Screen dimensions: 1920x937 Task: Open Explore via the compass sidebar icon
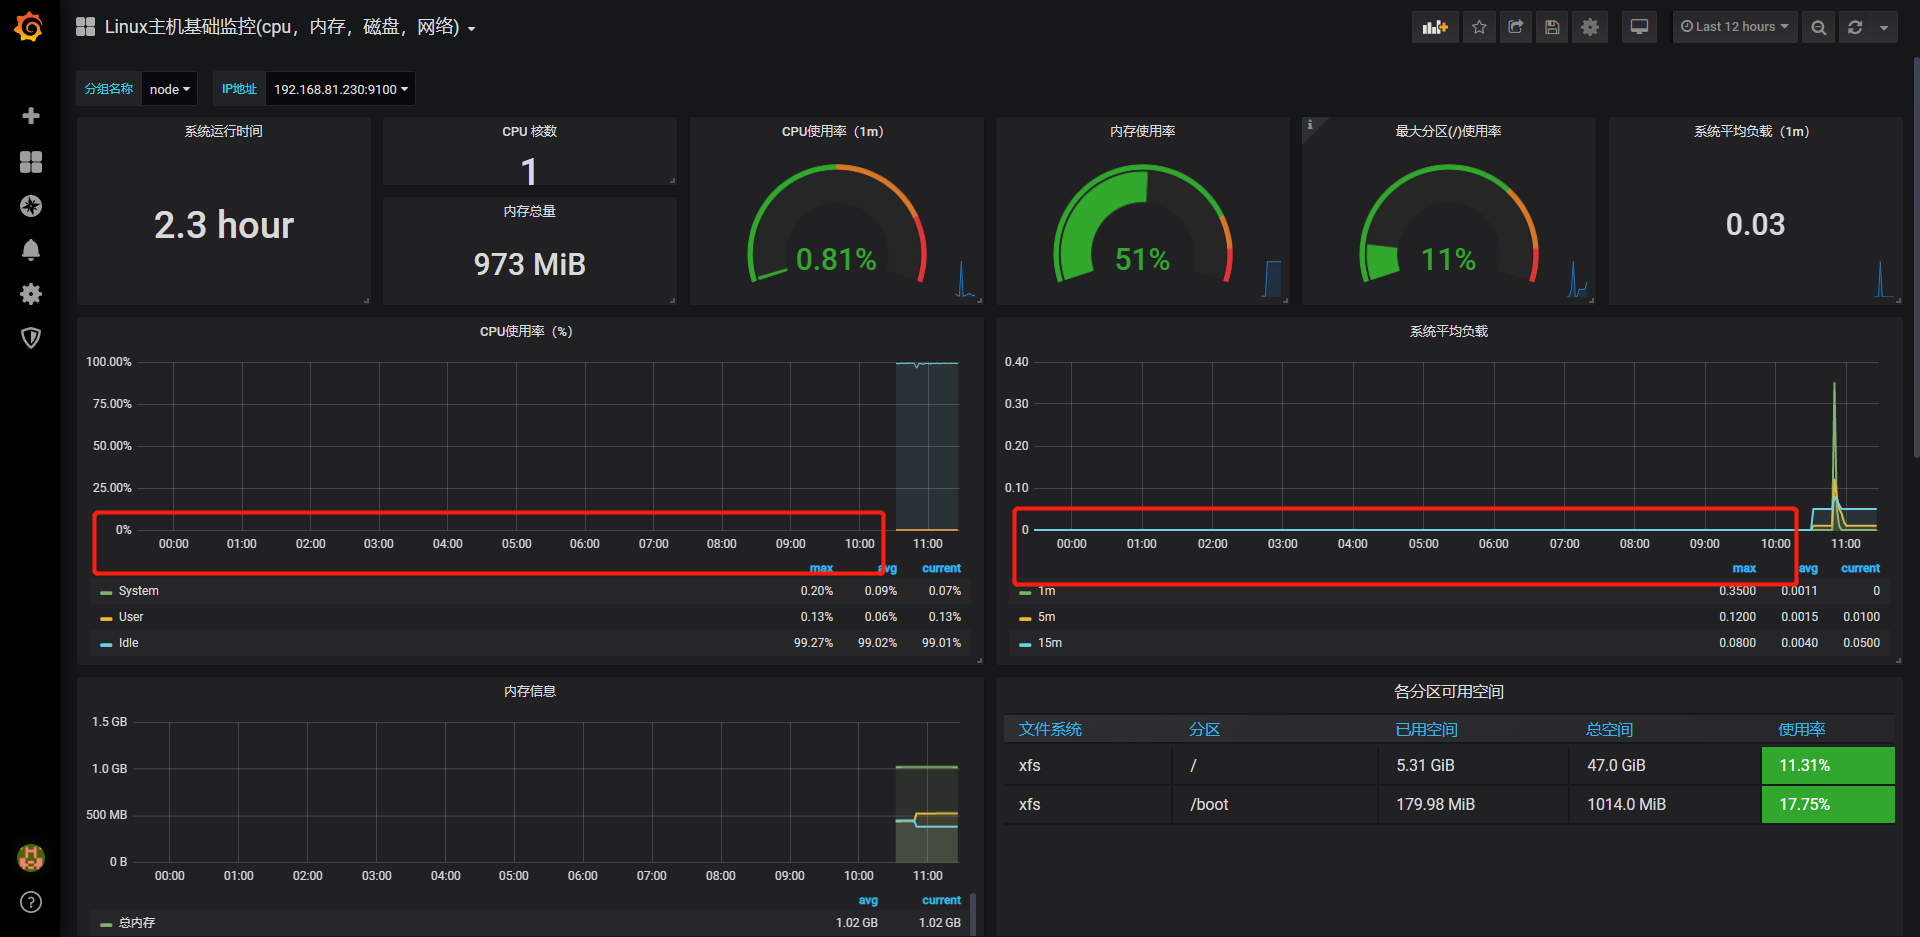31,206
